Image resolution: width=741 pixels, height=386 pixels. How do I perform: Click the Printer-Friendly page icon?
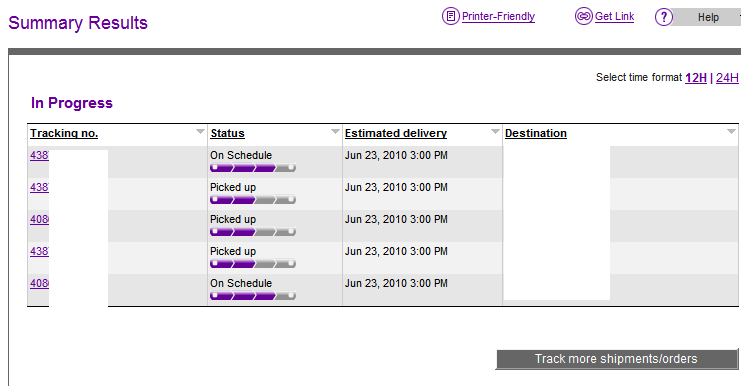(x=450, y=16)
